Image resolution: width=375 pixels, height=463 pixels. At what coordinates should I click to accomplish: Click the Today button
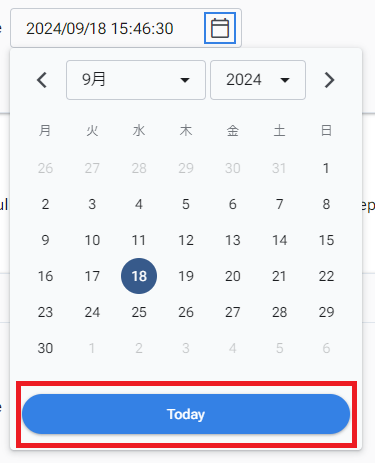click(186, 414)
